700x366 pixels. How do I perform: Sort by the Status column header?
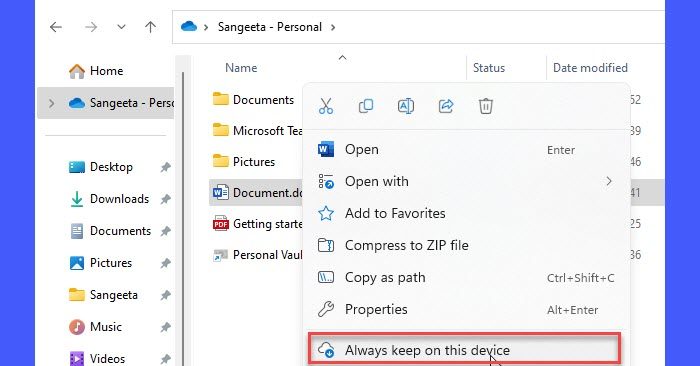point(489,68)
